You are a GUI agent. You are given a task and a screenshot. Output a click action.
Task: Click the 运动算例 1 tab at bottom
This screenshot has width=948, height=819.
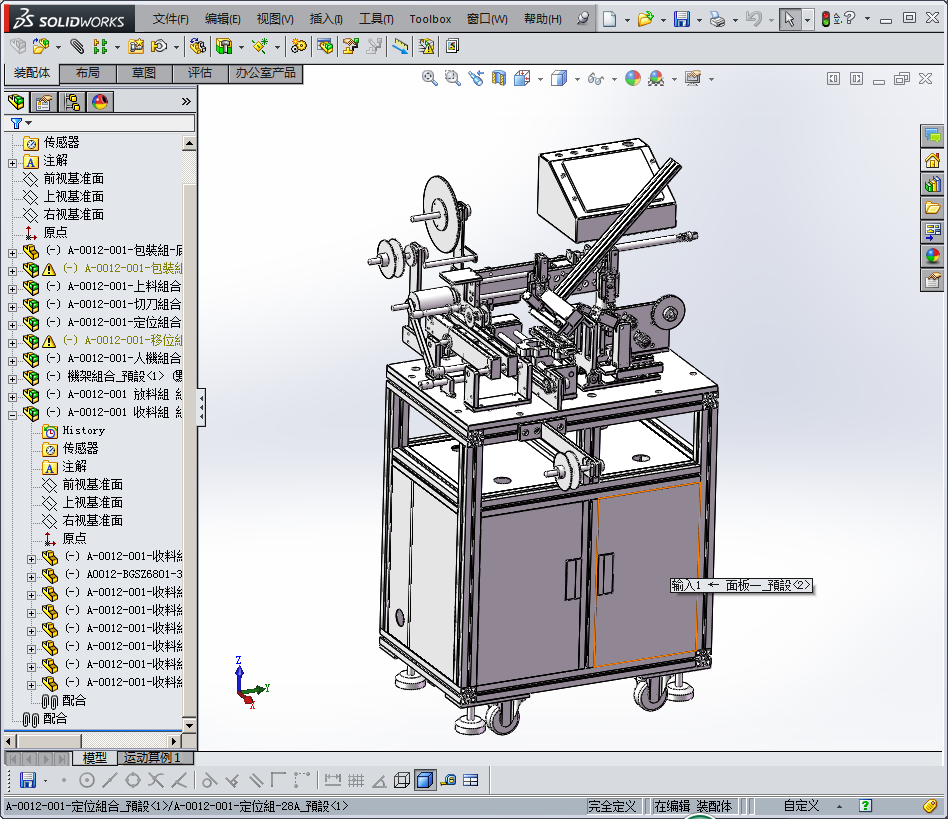coord(152,758)
